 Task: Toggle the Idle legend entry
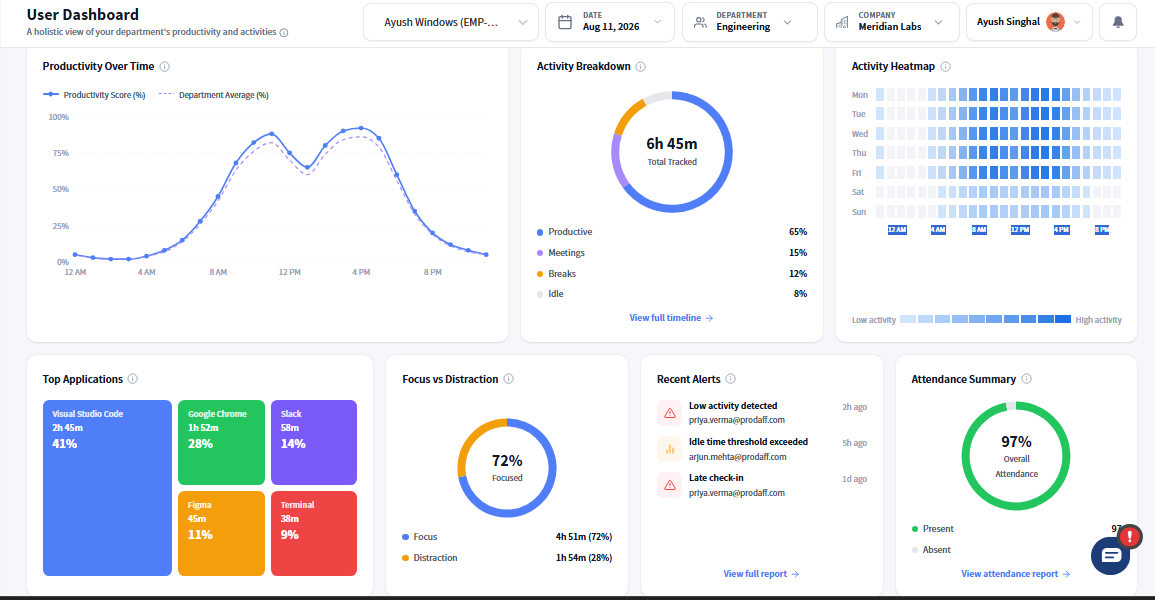550,294
